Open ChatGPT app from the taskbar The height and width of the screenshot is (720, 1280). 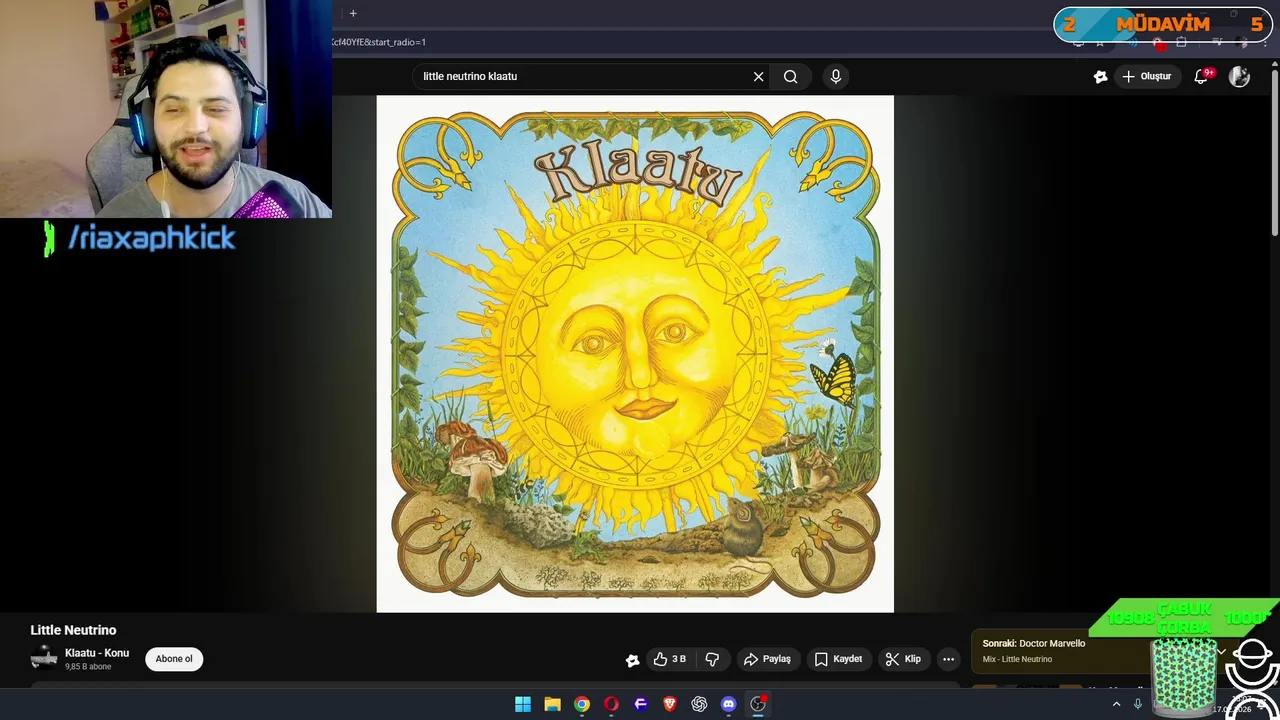pyautogui.click(x=699, y=704)
